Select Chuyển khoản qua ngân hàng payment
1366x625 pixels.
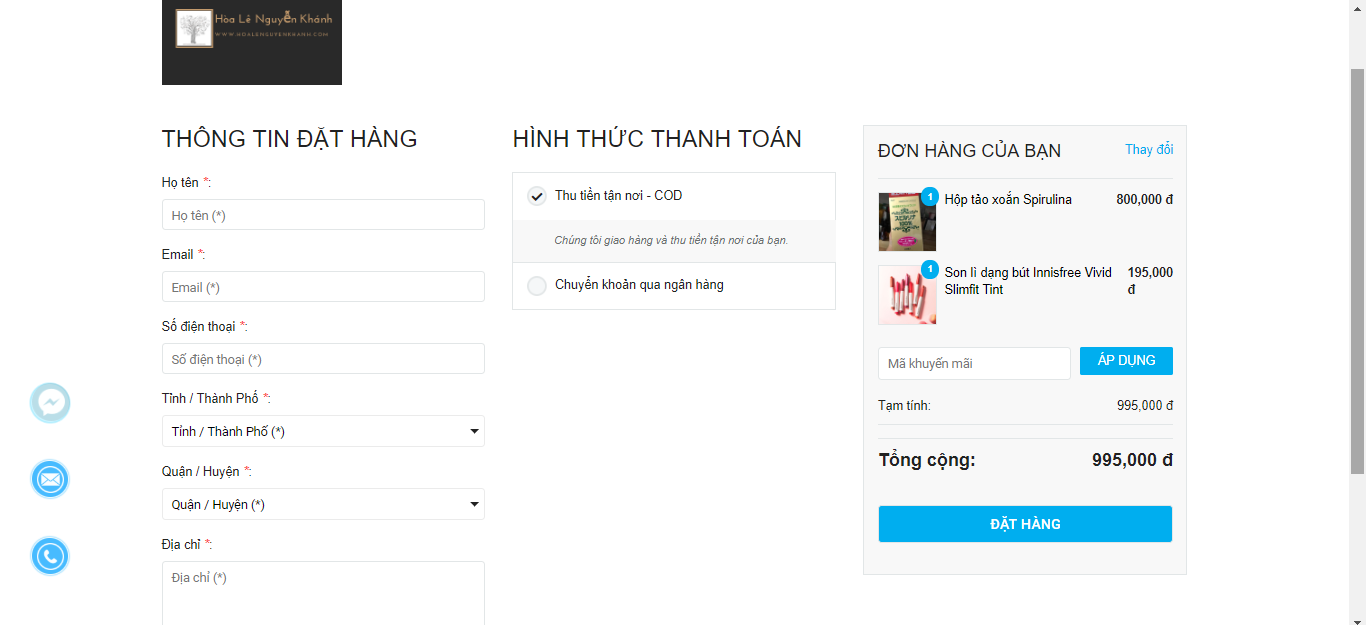pyautogui.click(x=538, y=286)
